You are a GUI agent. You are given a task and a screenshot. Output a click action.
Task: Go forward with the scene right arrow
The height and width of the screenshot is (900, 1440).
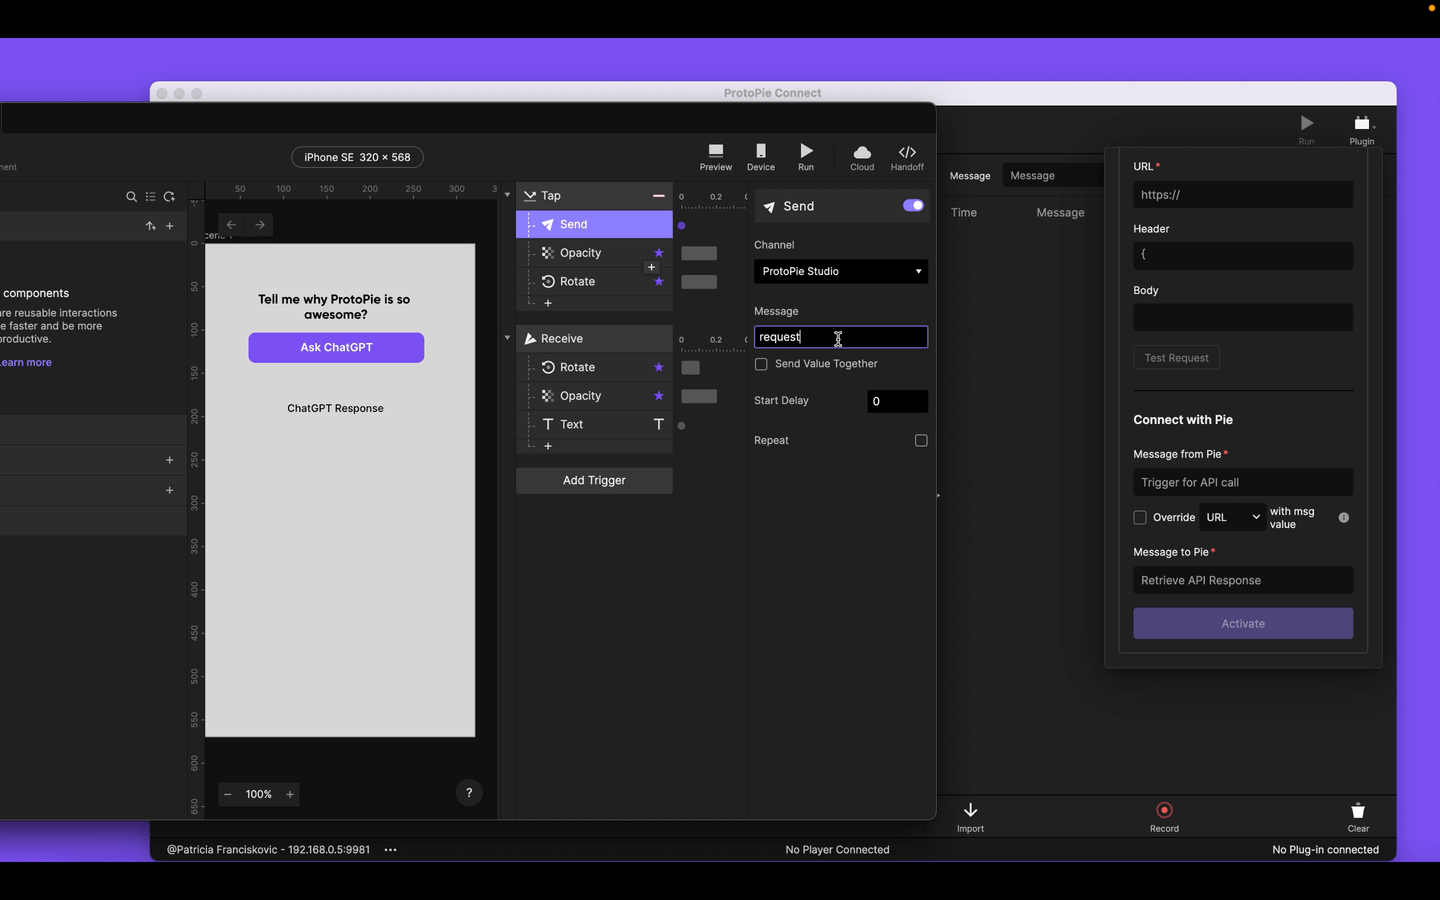tap(260, 225)
